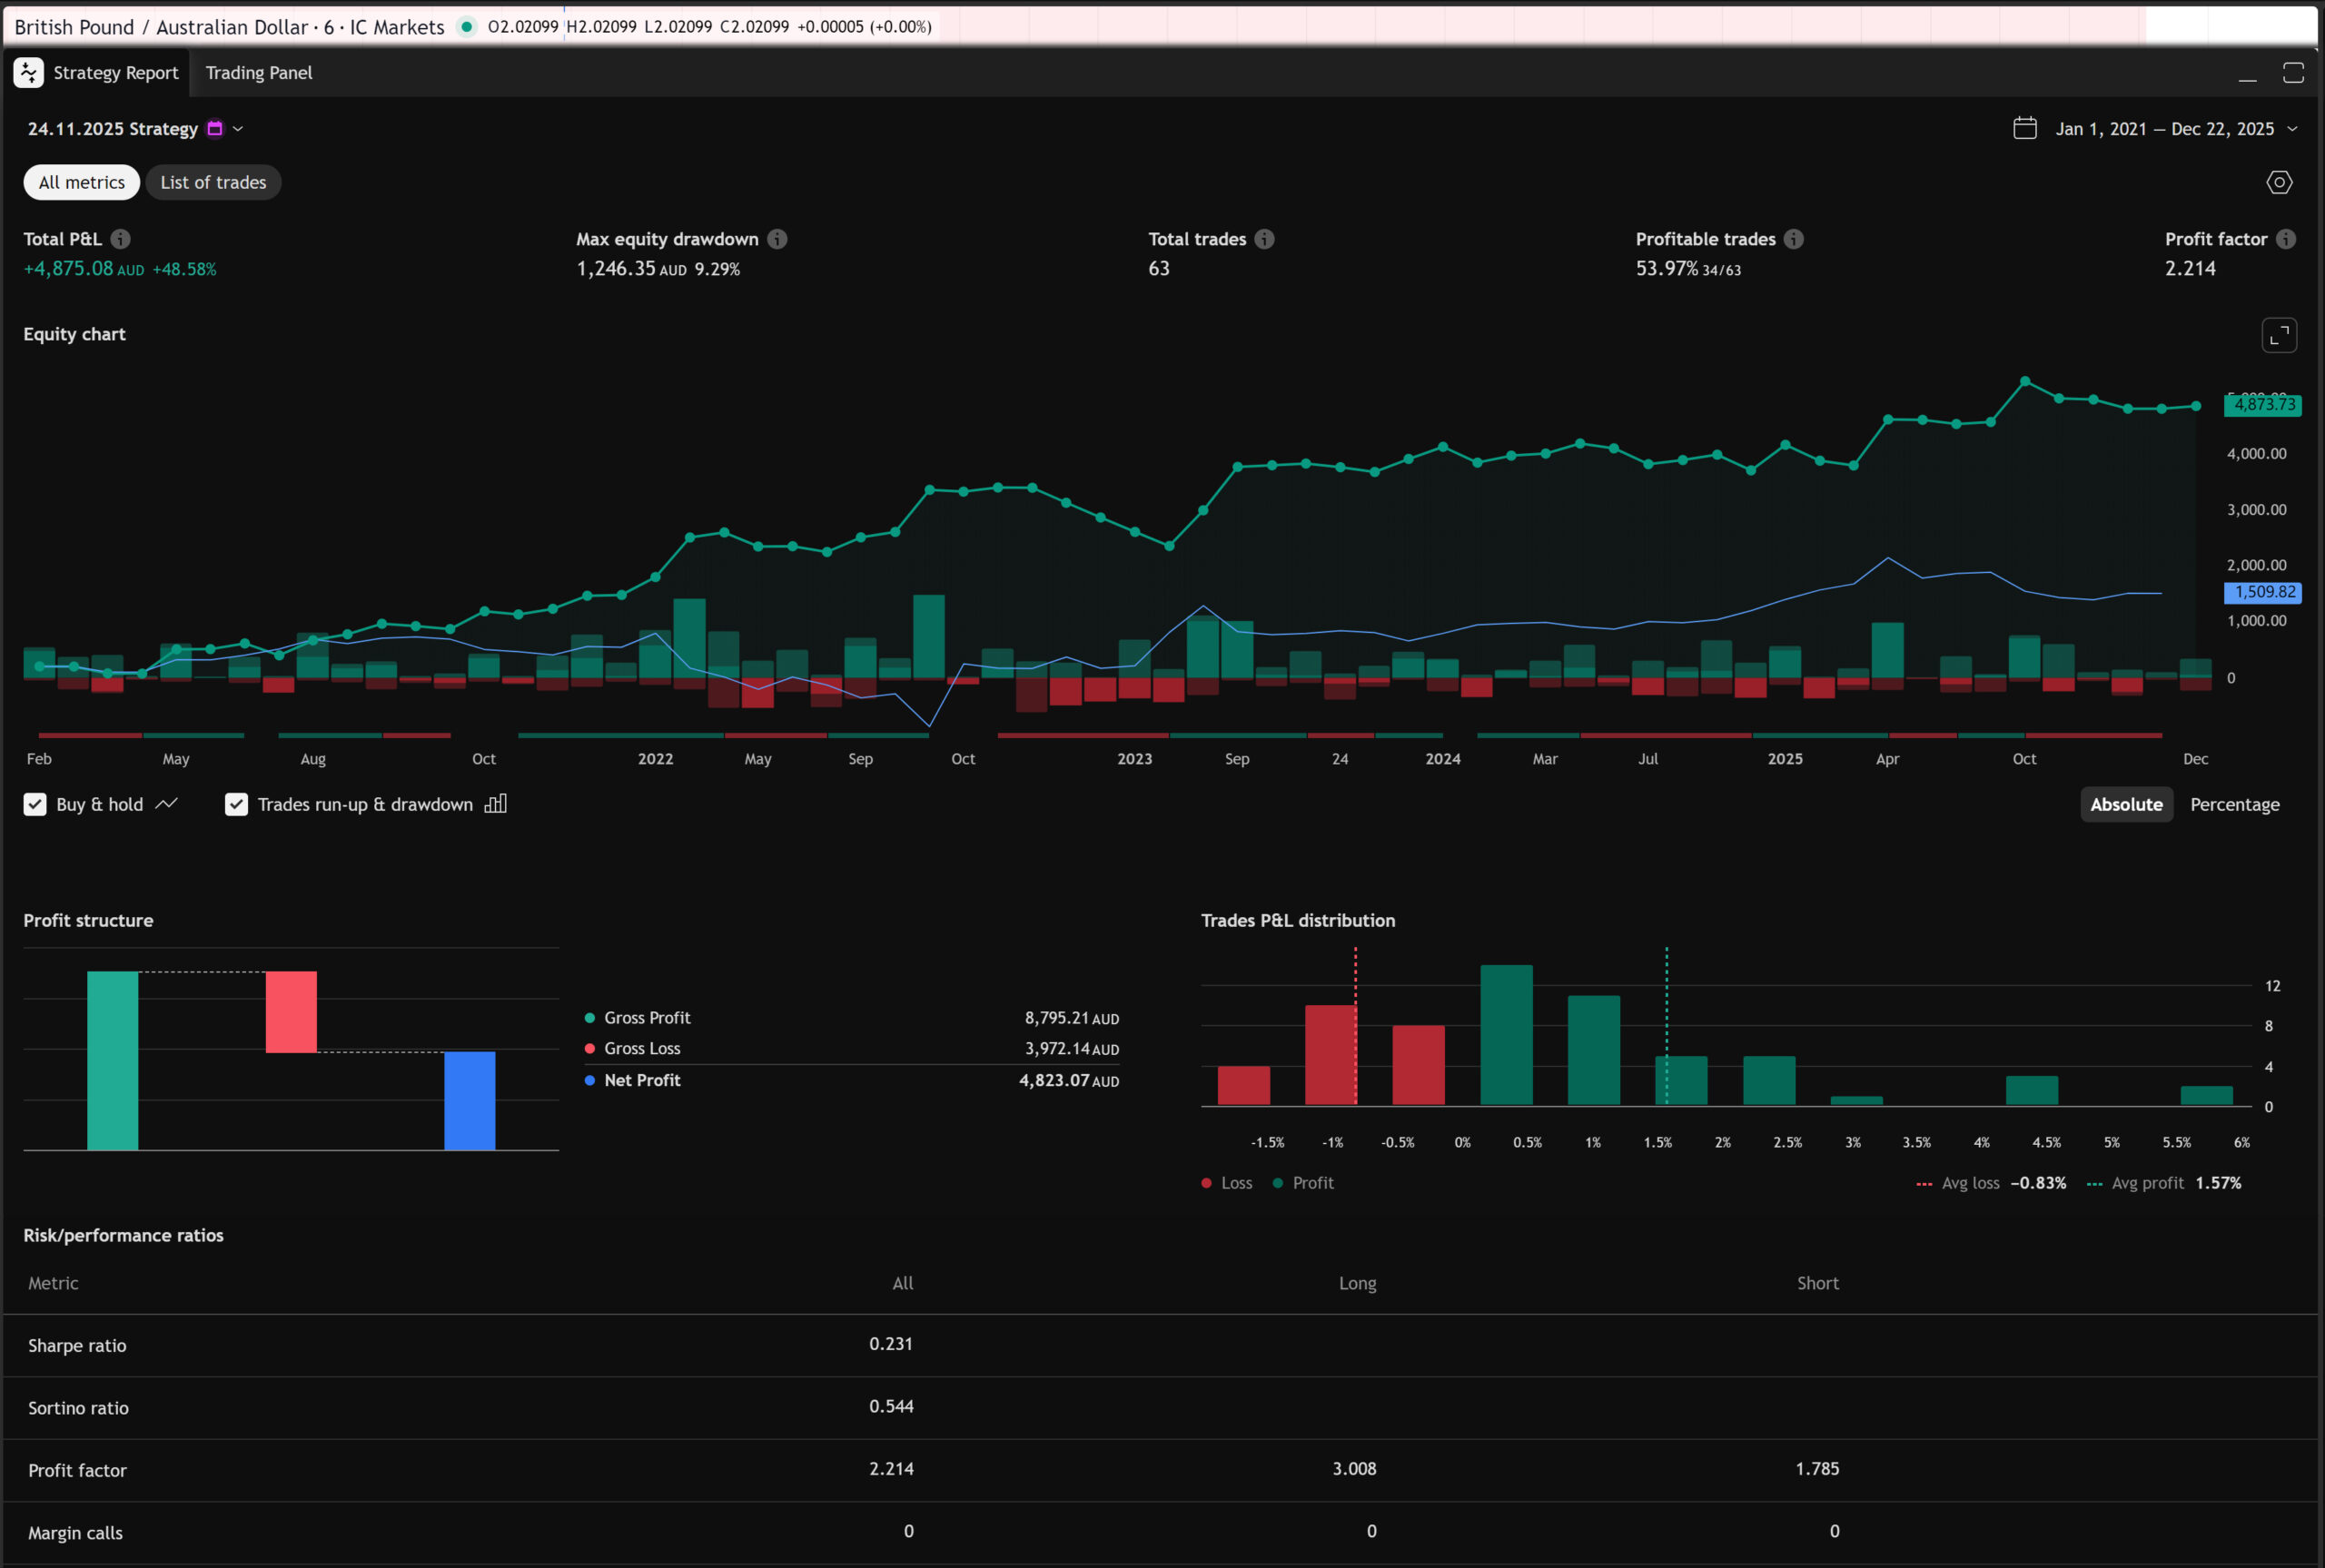Click the green Gross Profit bar
The height and width of the screenshot is (1568, 2325).
click(112, 1060)
